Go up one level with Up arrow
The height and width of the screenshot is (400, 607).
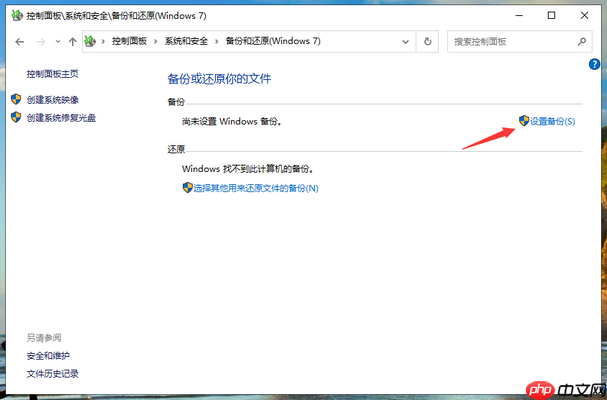coord(72,42)
